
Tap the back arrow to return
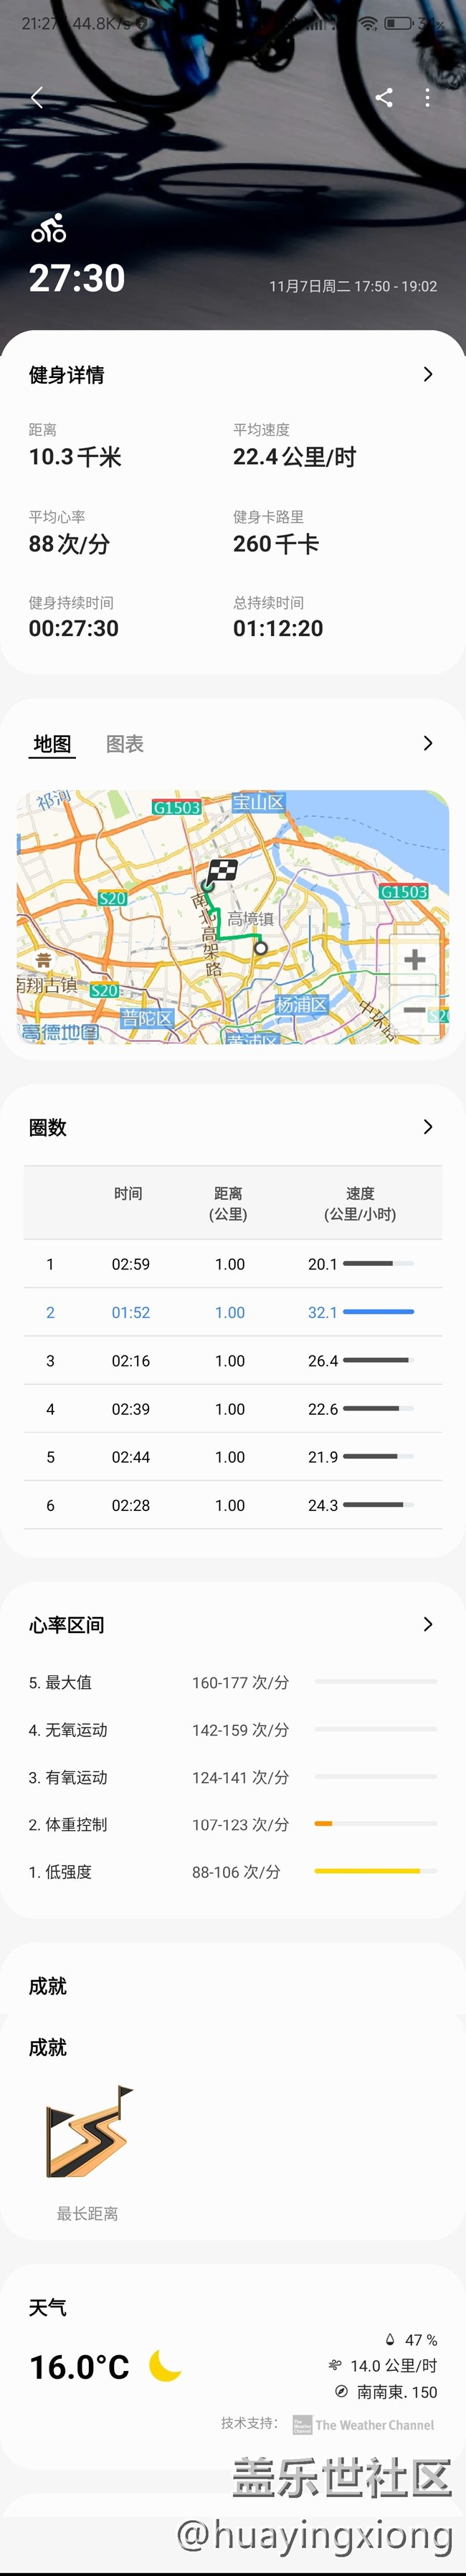[36, 99]
